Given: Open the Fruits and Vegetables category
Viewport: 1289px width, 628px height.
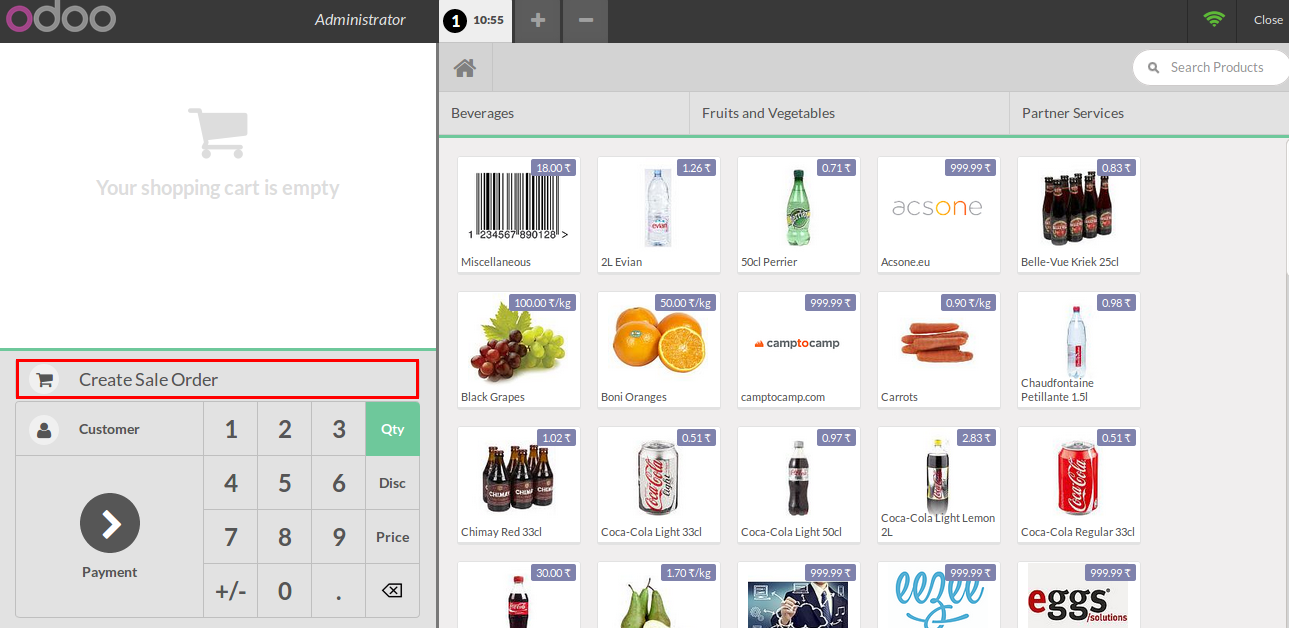Looking at the screenshot, I should [x=849, y=113].
